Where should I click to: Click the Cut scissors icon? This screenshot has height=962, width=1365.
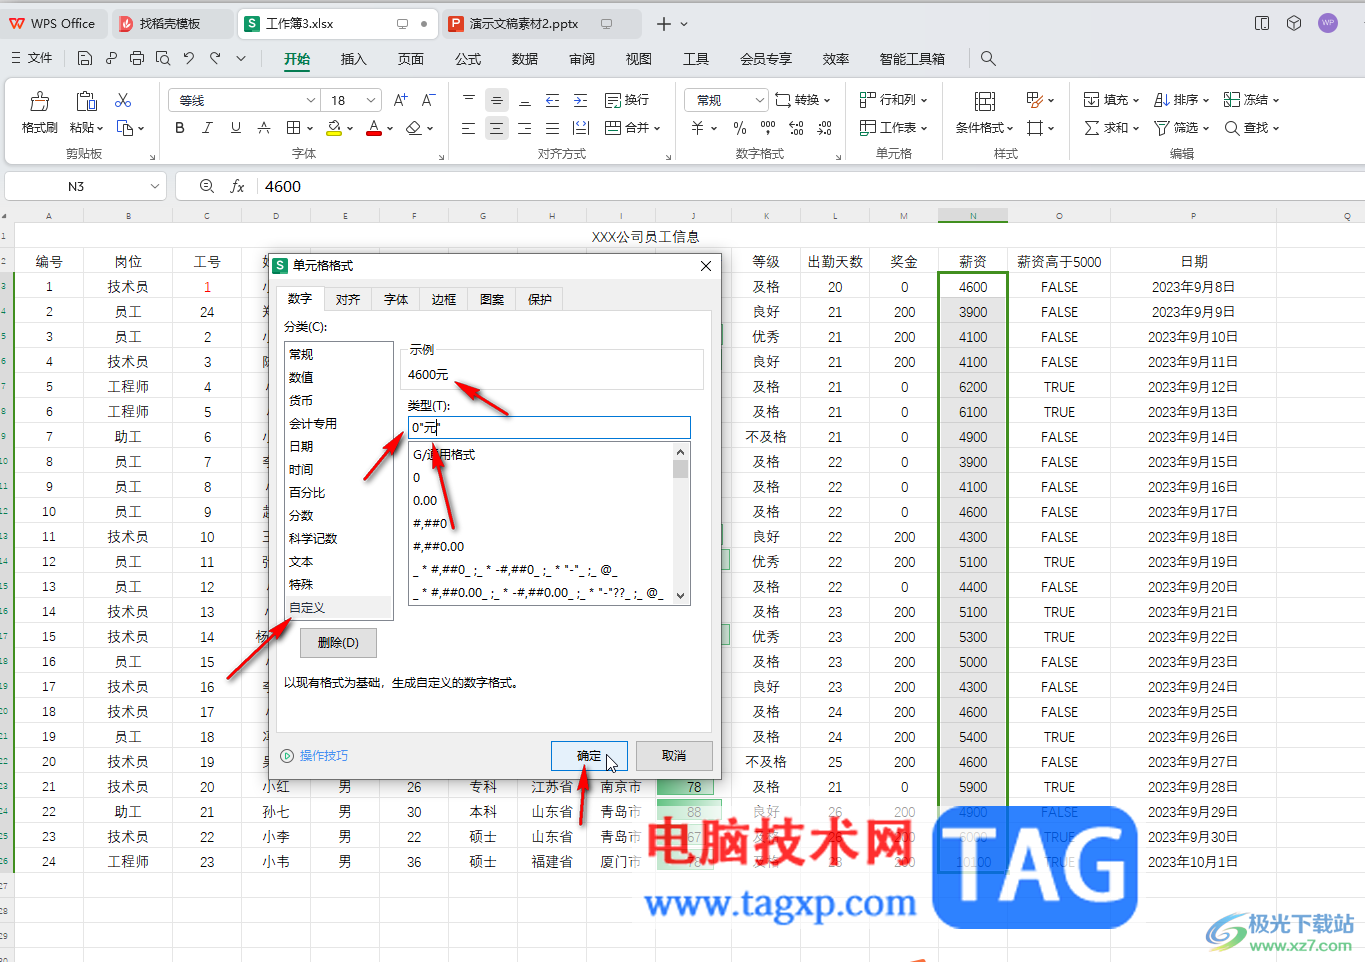[123, 100]
